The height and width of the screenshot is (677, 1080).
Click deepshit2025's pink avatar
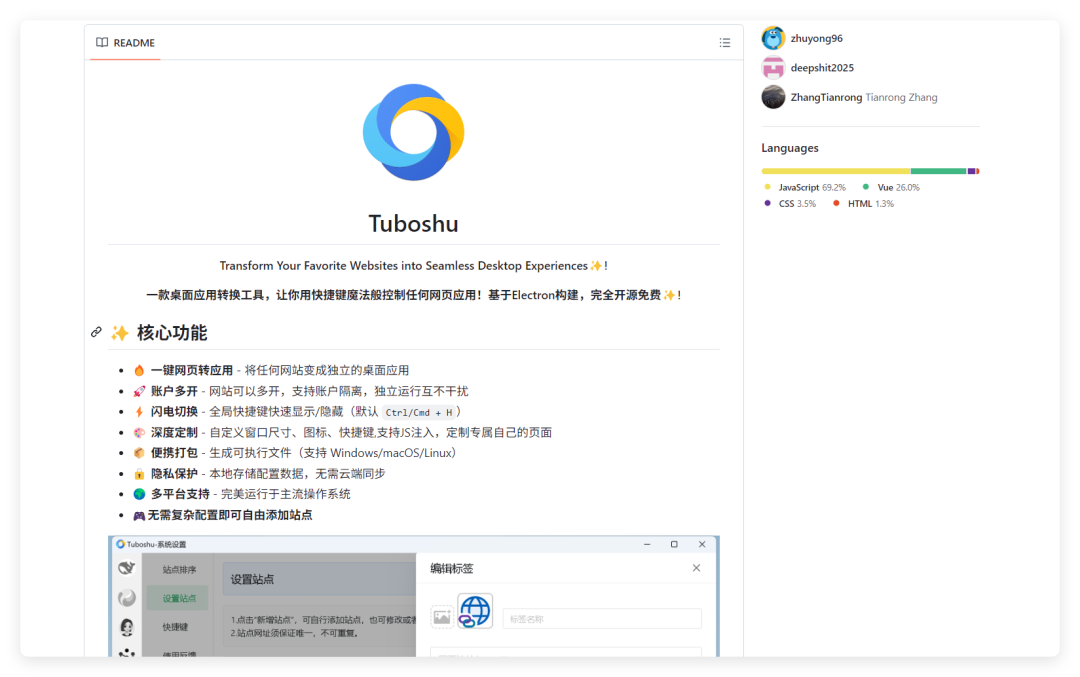point(773,67)
